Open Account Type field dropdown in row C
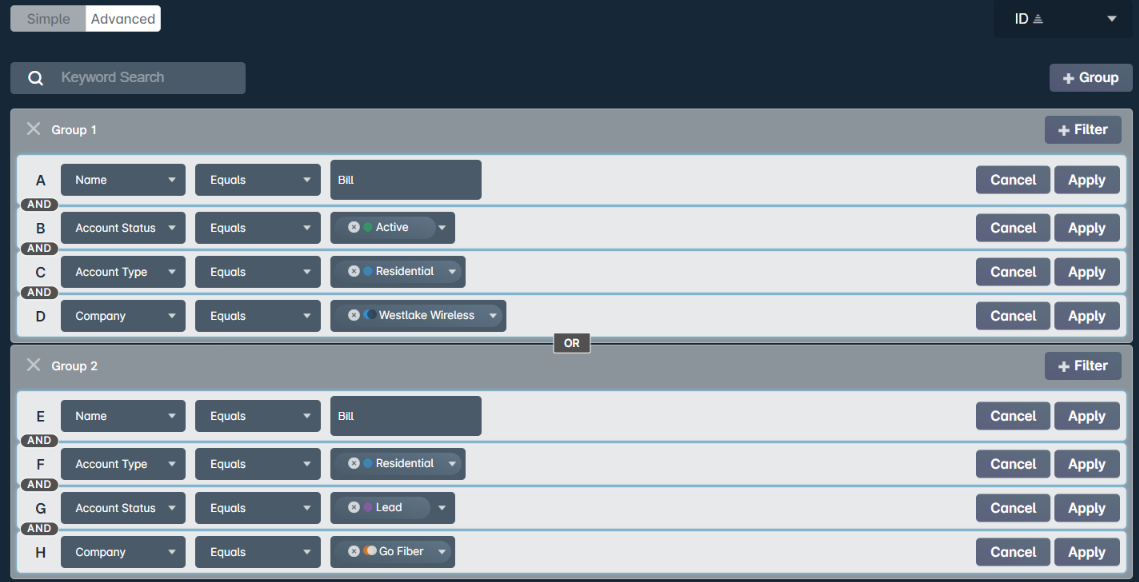The width and height of the screenshot is (1139, 582). click(123, 272)
